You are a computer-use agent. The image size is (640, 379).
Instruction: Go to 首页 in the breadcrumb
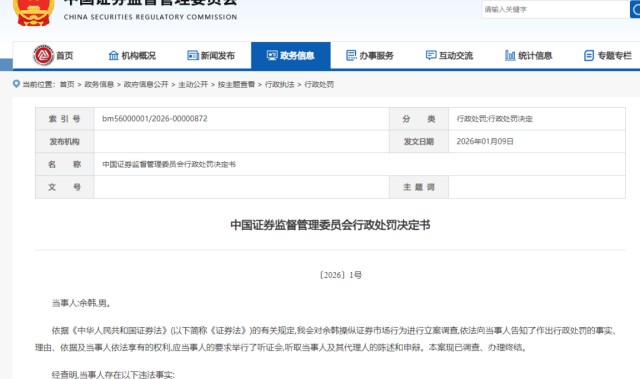(x=67, y=84)
